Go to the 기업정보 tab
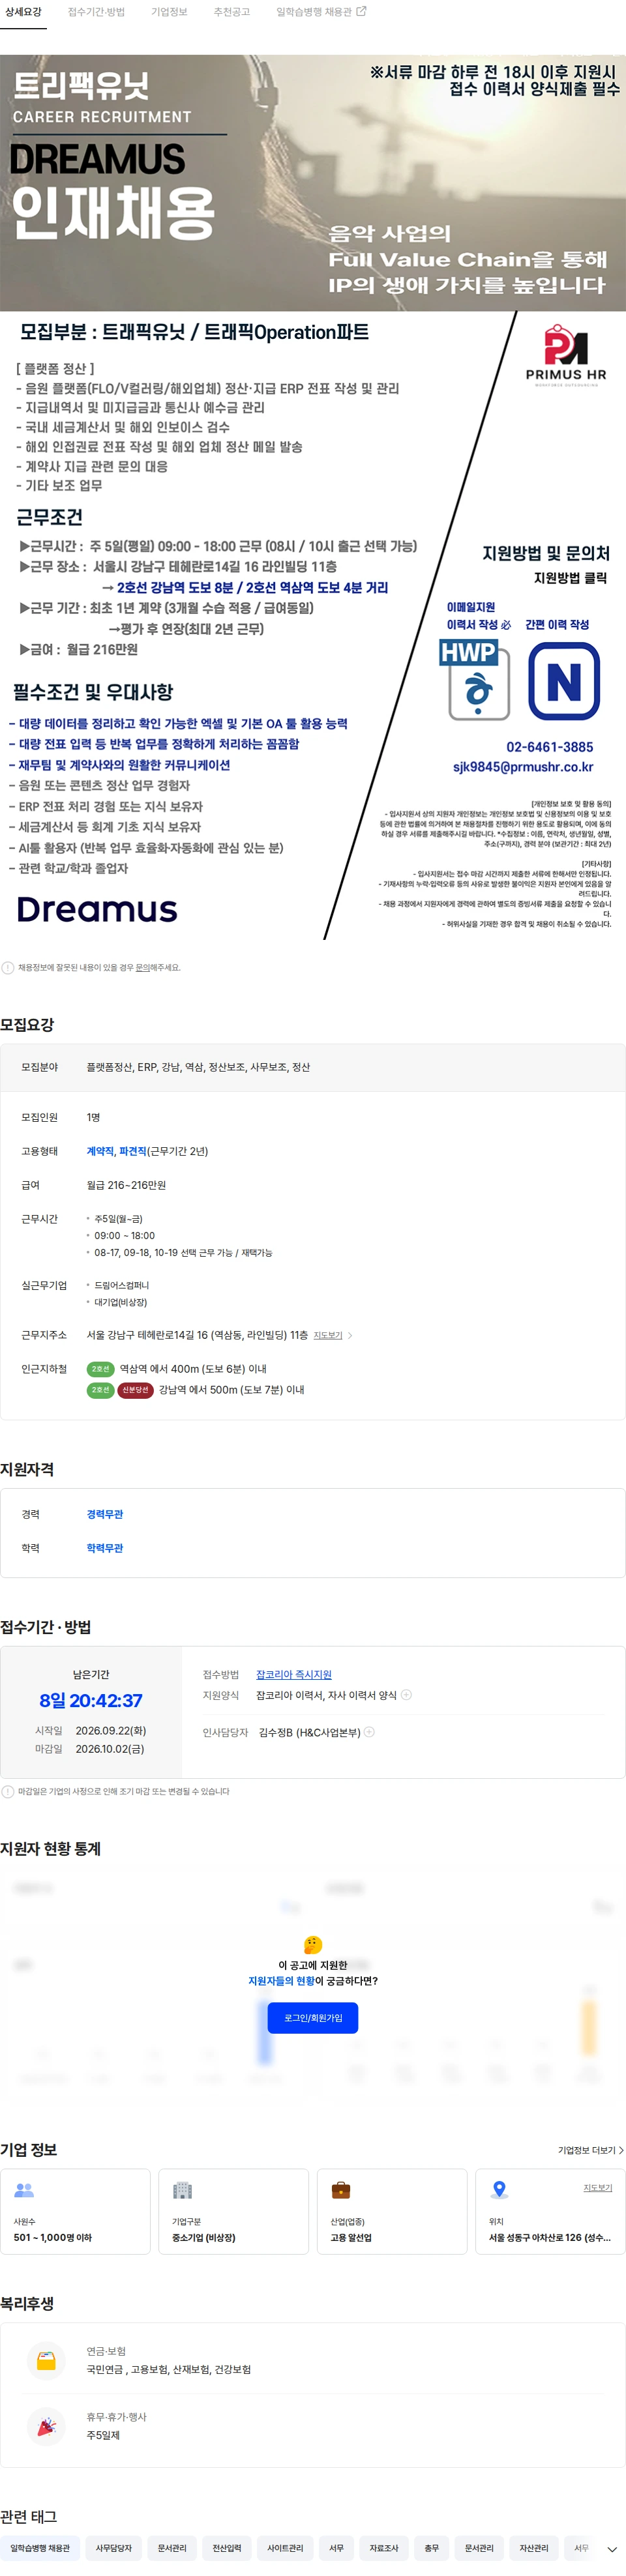The height and width of the screenshot is (2576, 626). tap(169, 12)
